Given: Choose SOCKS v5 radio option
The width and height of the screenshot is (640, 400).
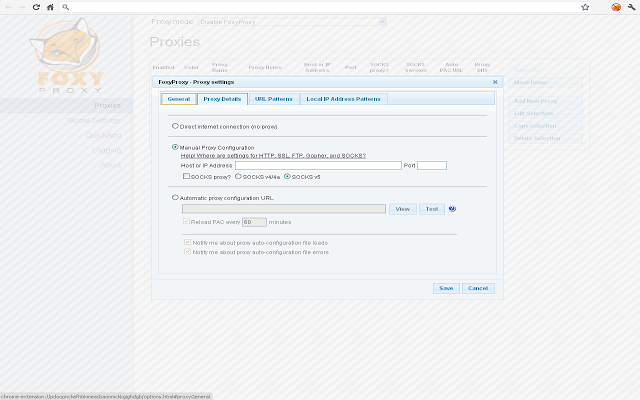Looking at the screenshot, I should [x=287, y=176].
